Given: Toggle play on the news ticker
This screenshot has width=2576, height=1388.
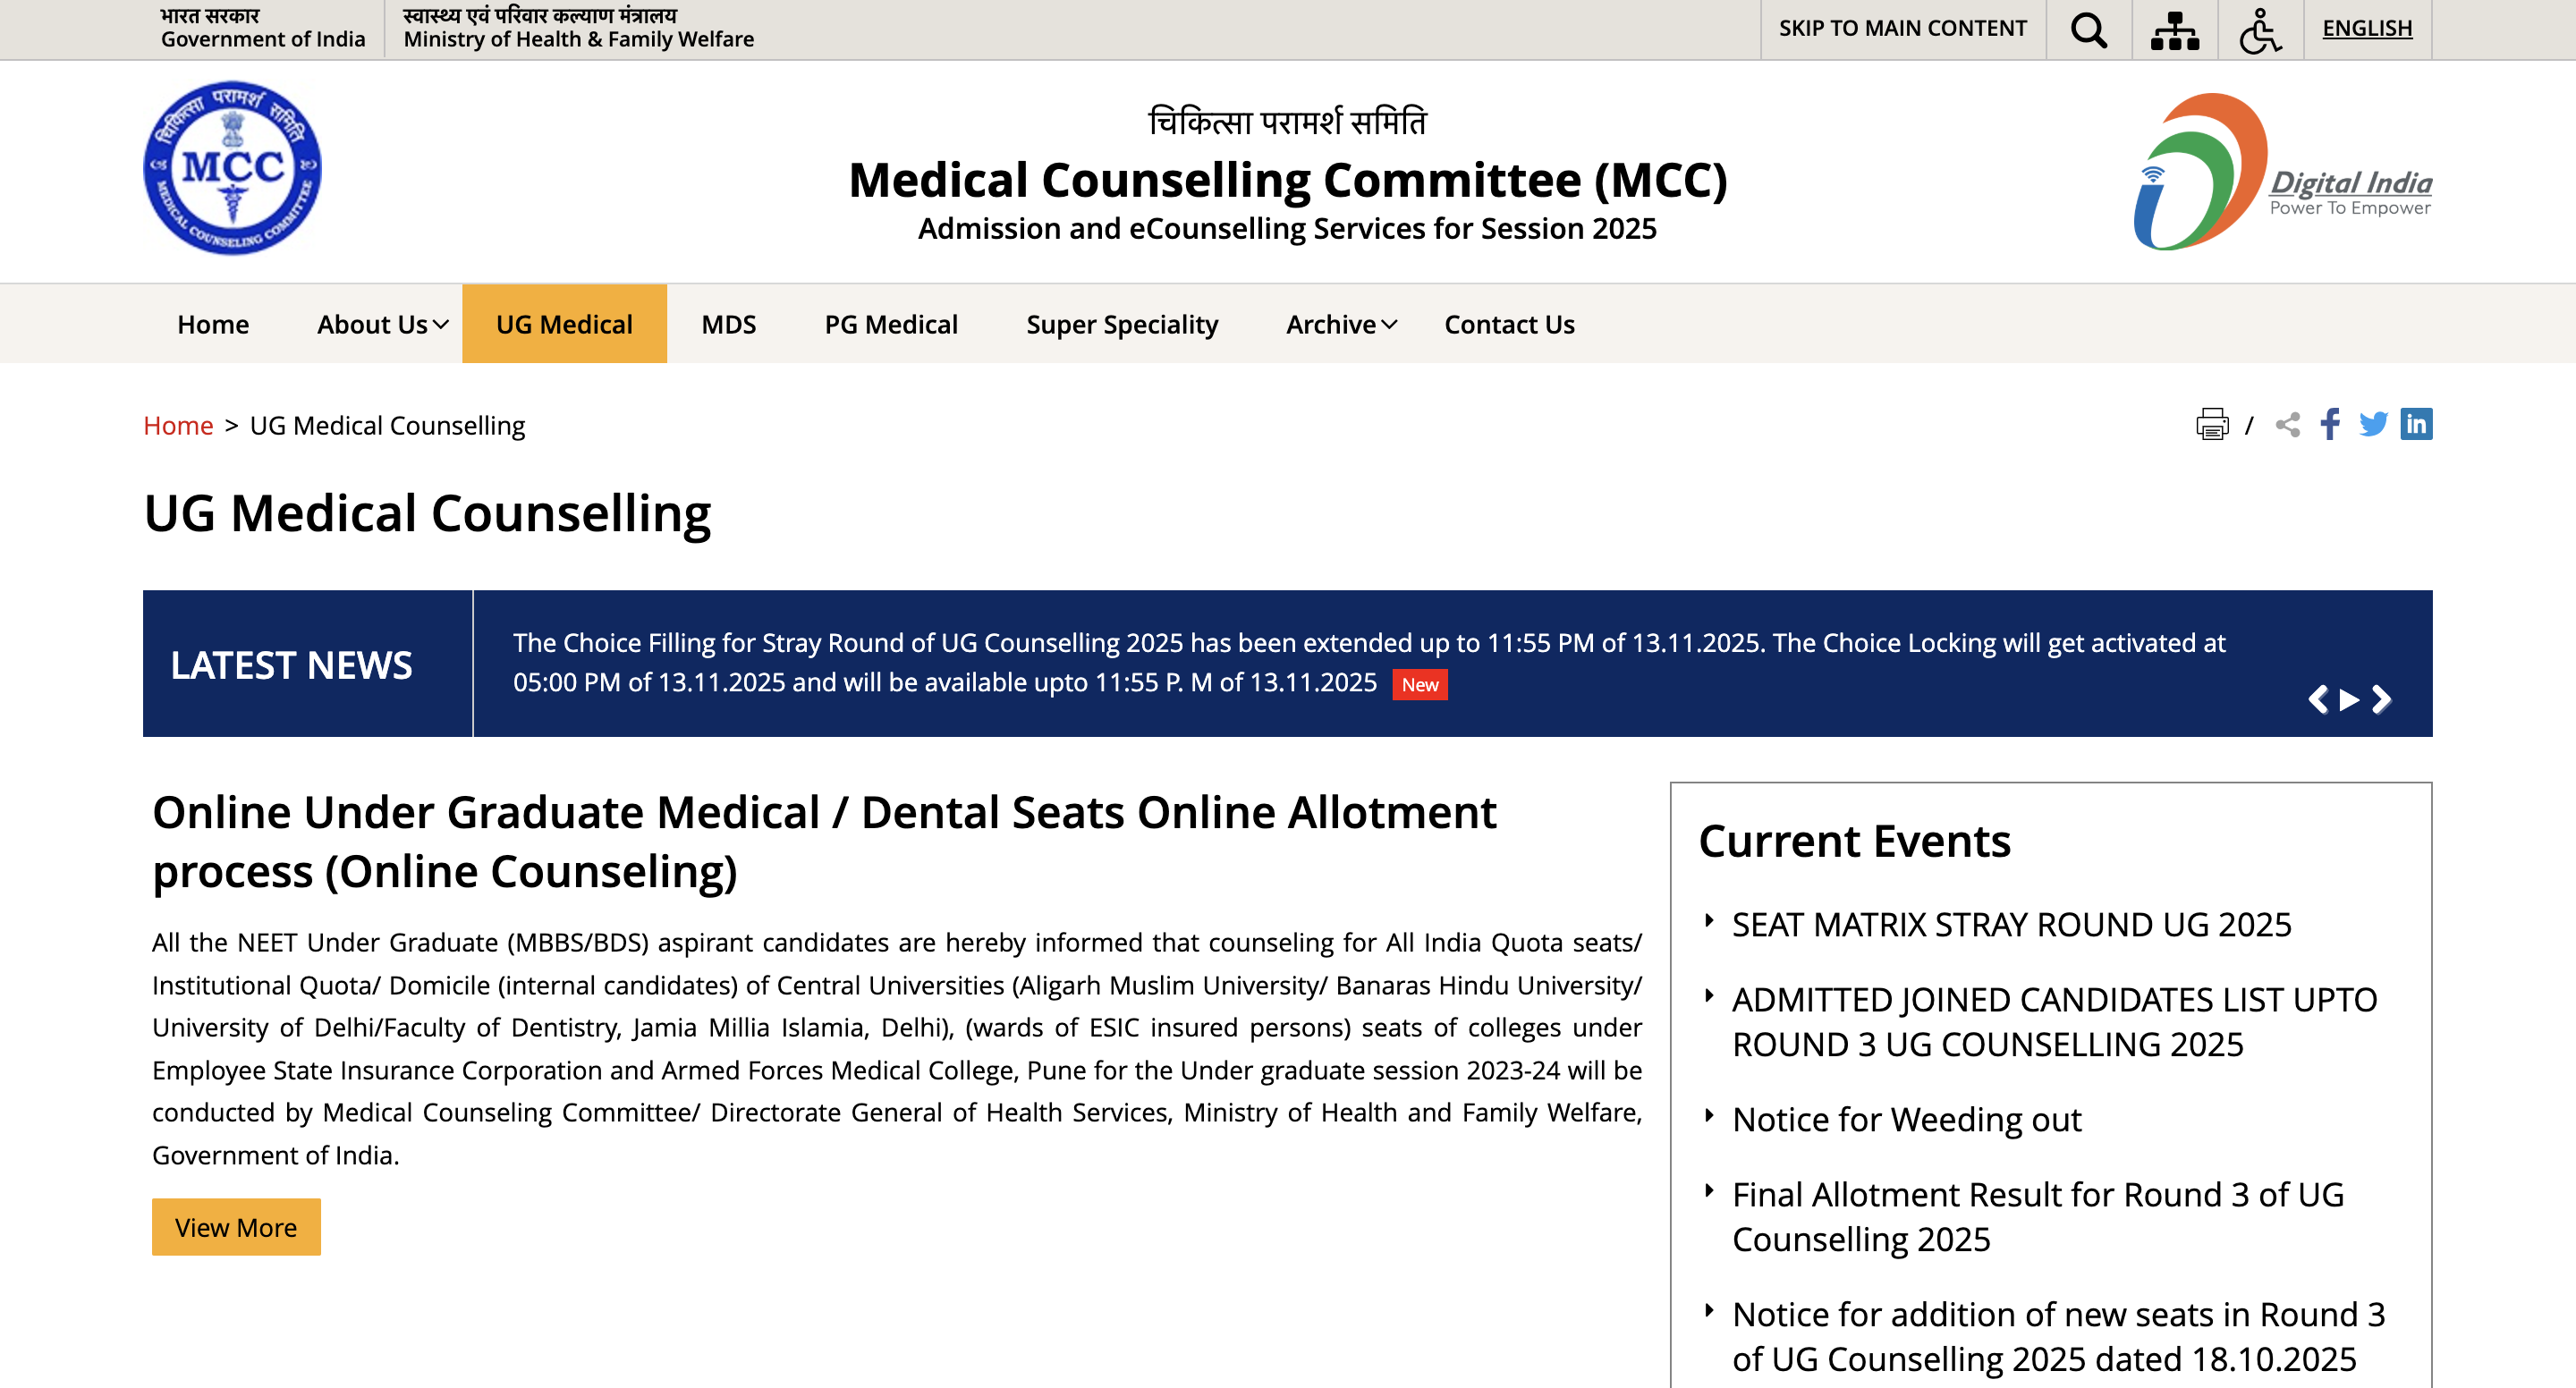Looking at the screenshot, I should coord(2349,699).
